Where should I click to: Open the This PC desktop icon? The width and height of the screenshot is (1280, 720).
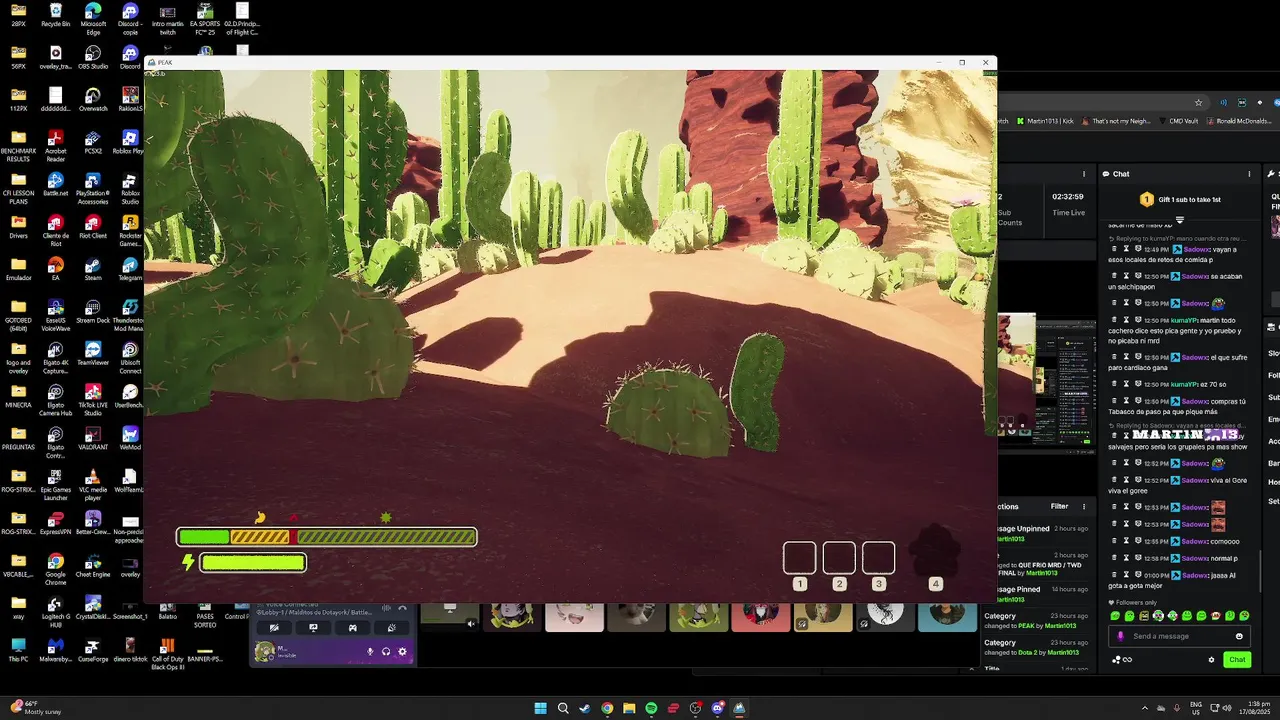[x=19, y=648]
